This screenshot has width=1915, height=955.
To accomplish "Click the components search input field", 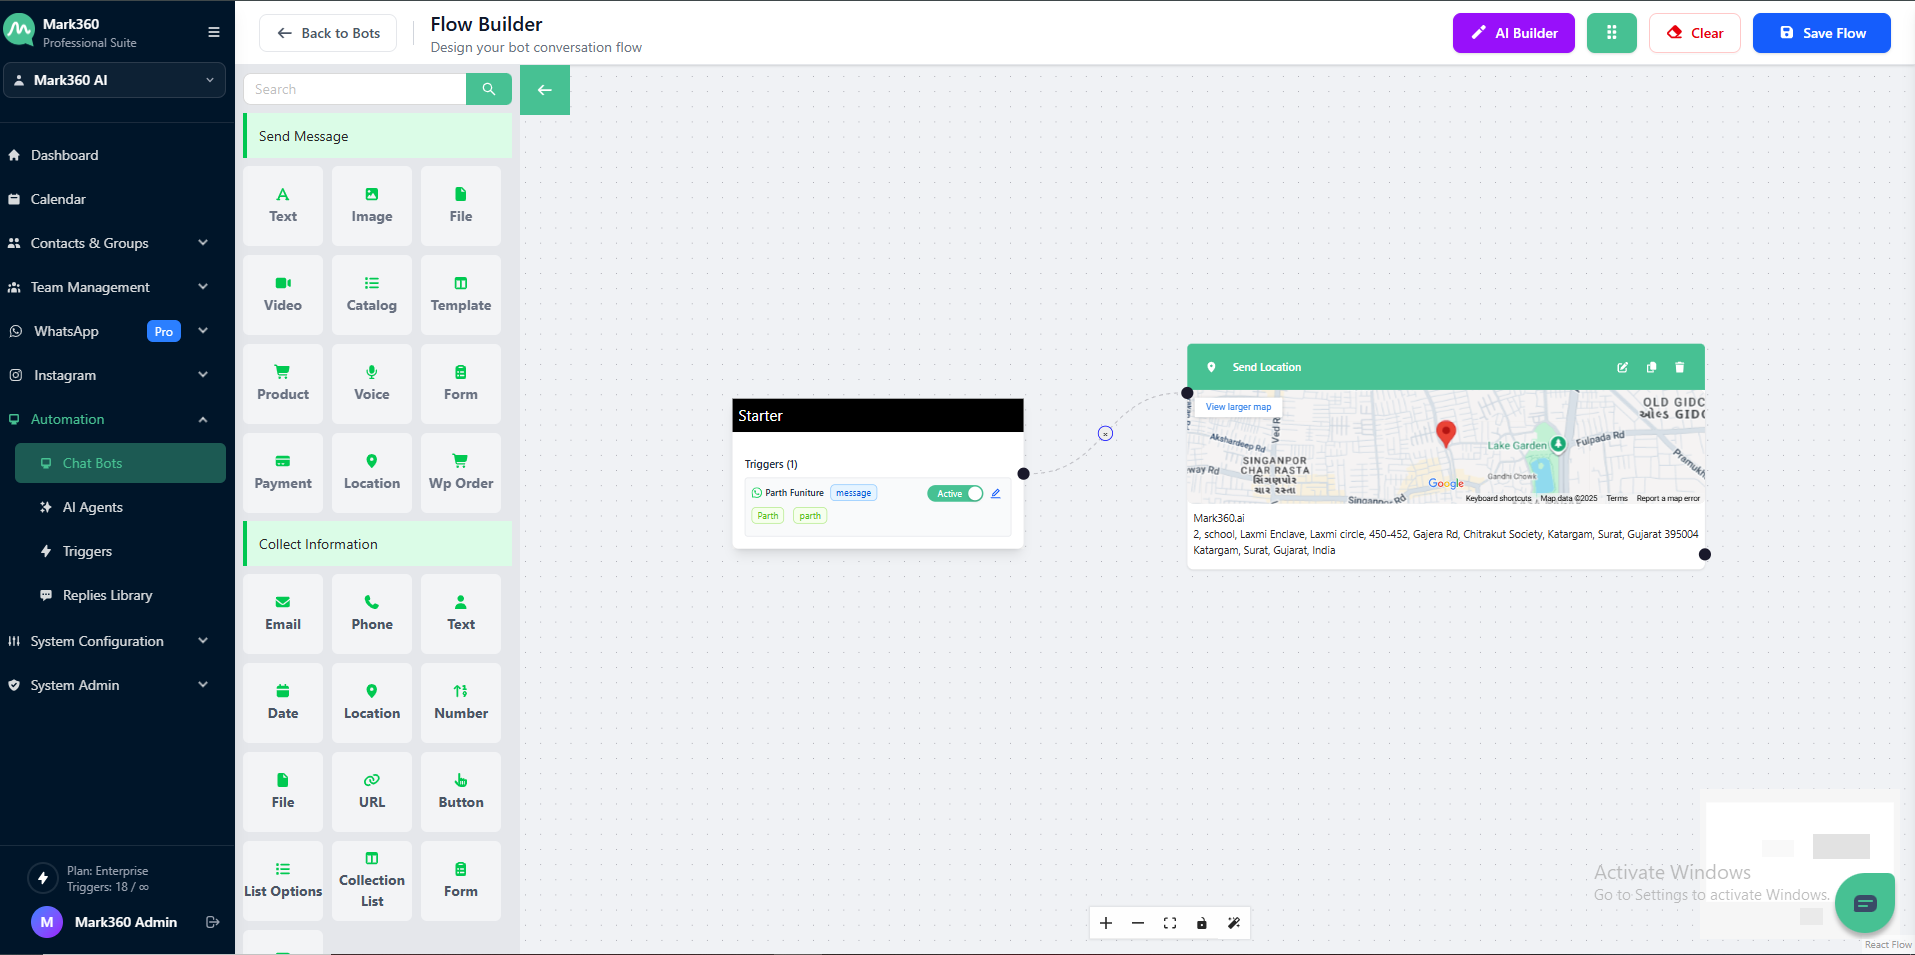I will [x=355, y=89].
